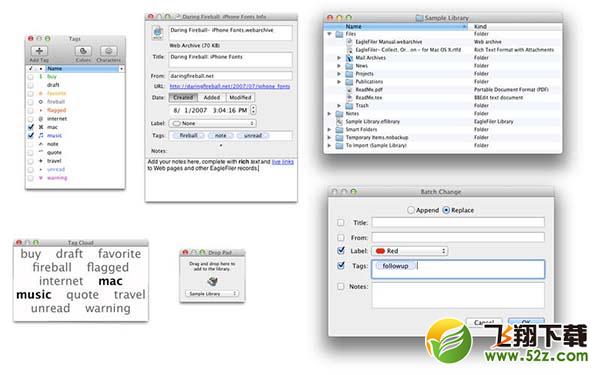Click the warning tag in Tag Cloud
The width and height of the screenshot is (600, 375).
click(108, 308)
